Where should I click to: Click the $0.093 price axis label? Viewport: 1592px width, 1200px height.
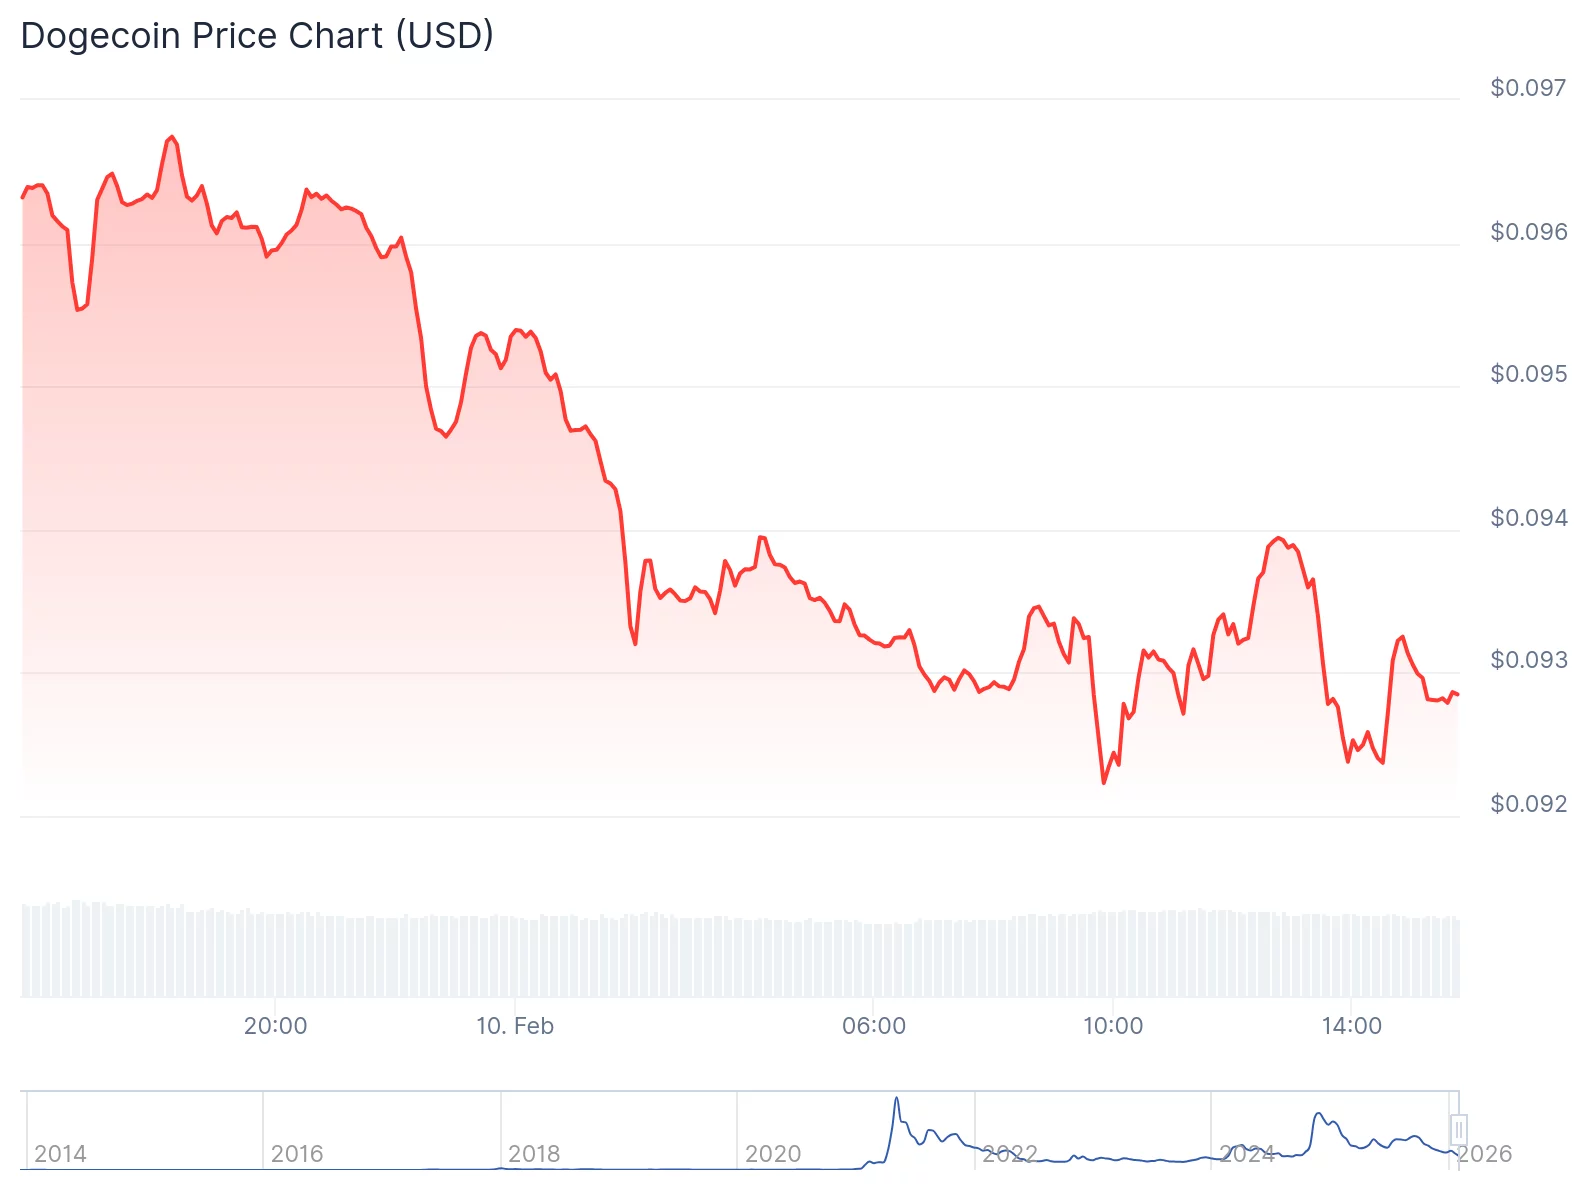(x=1528, y=660)
